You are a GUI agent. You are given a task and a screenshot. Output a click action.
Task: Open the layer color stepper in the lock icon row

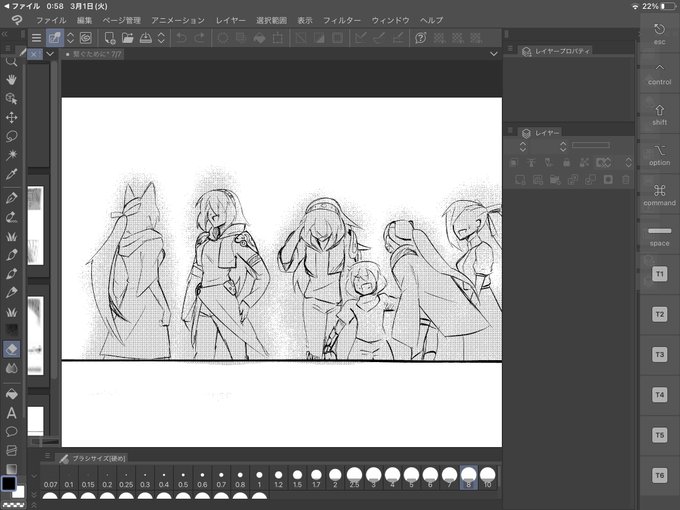click(x=628, y=163)
